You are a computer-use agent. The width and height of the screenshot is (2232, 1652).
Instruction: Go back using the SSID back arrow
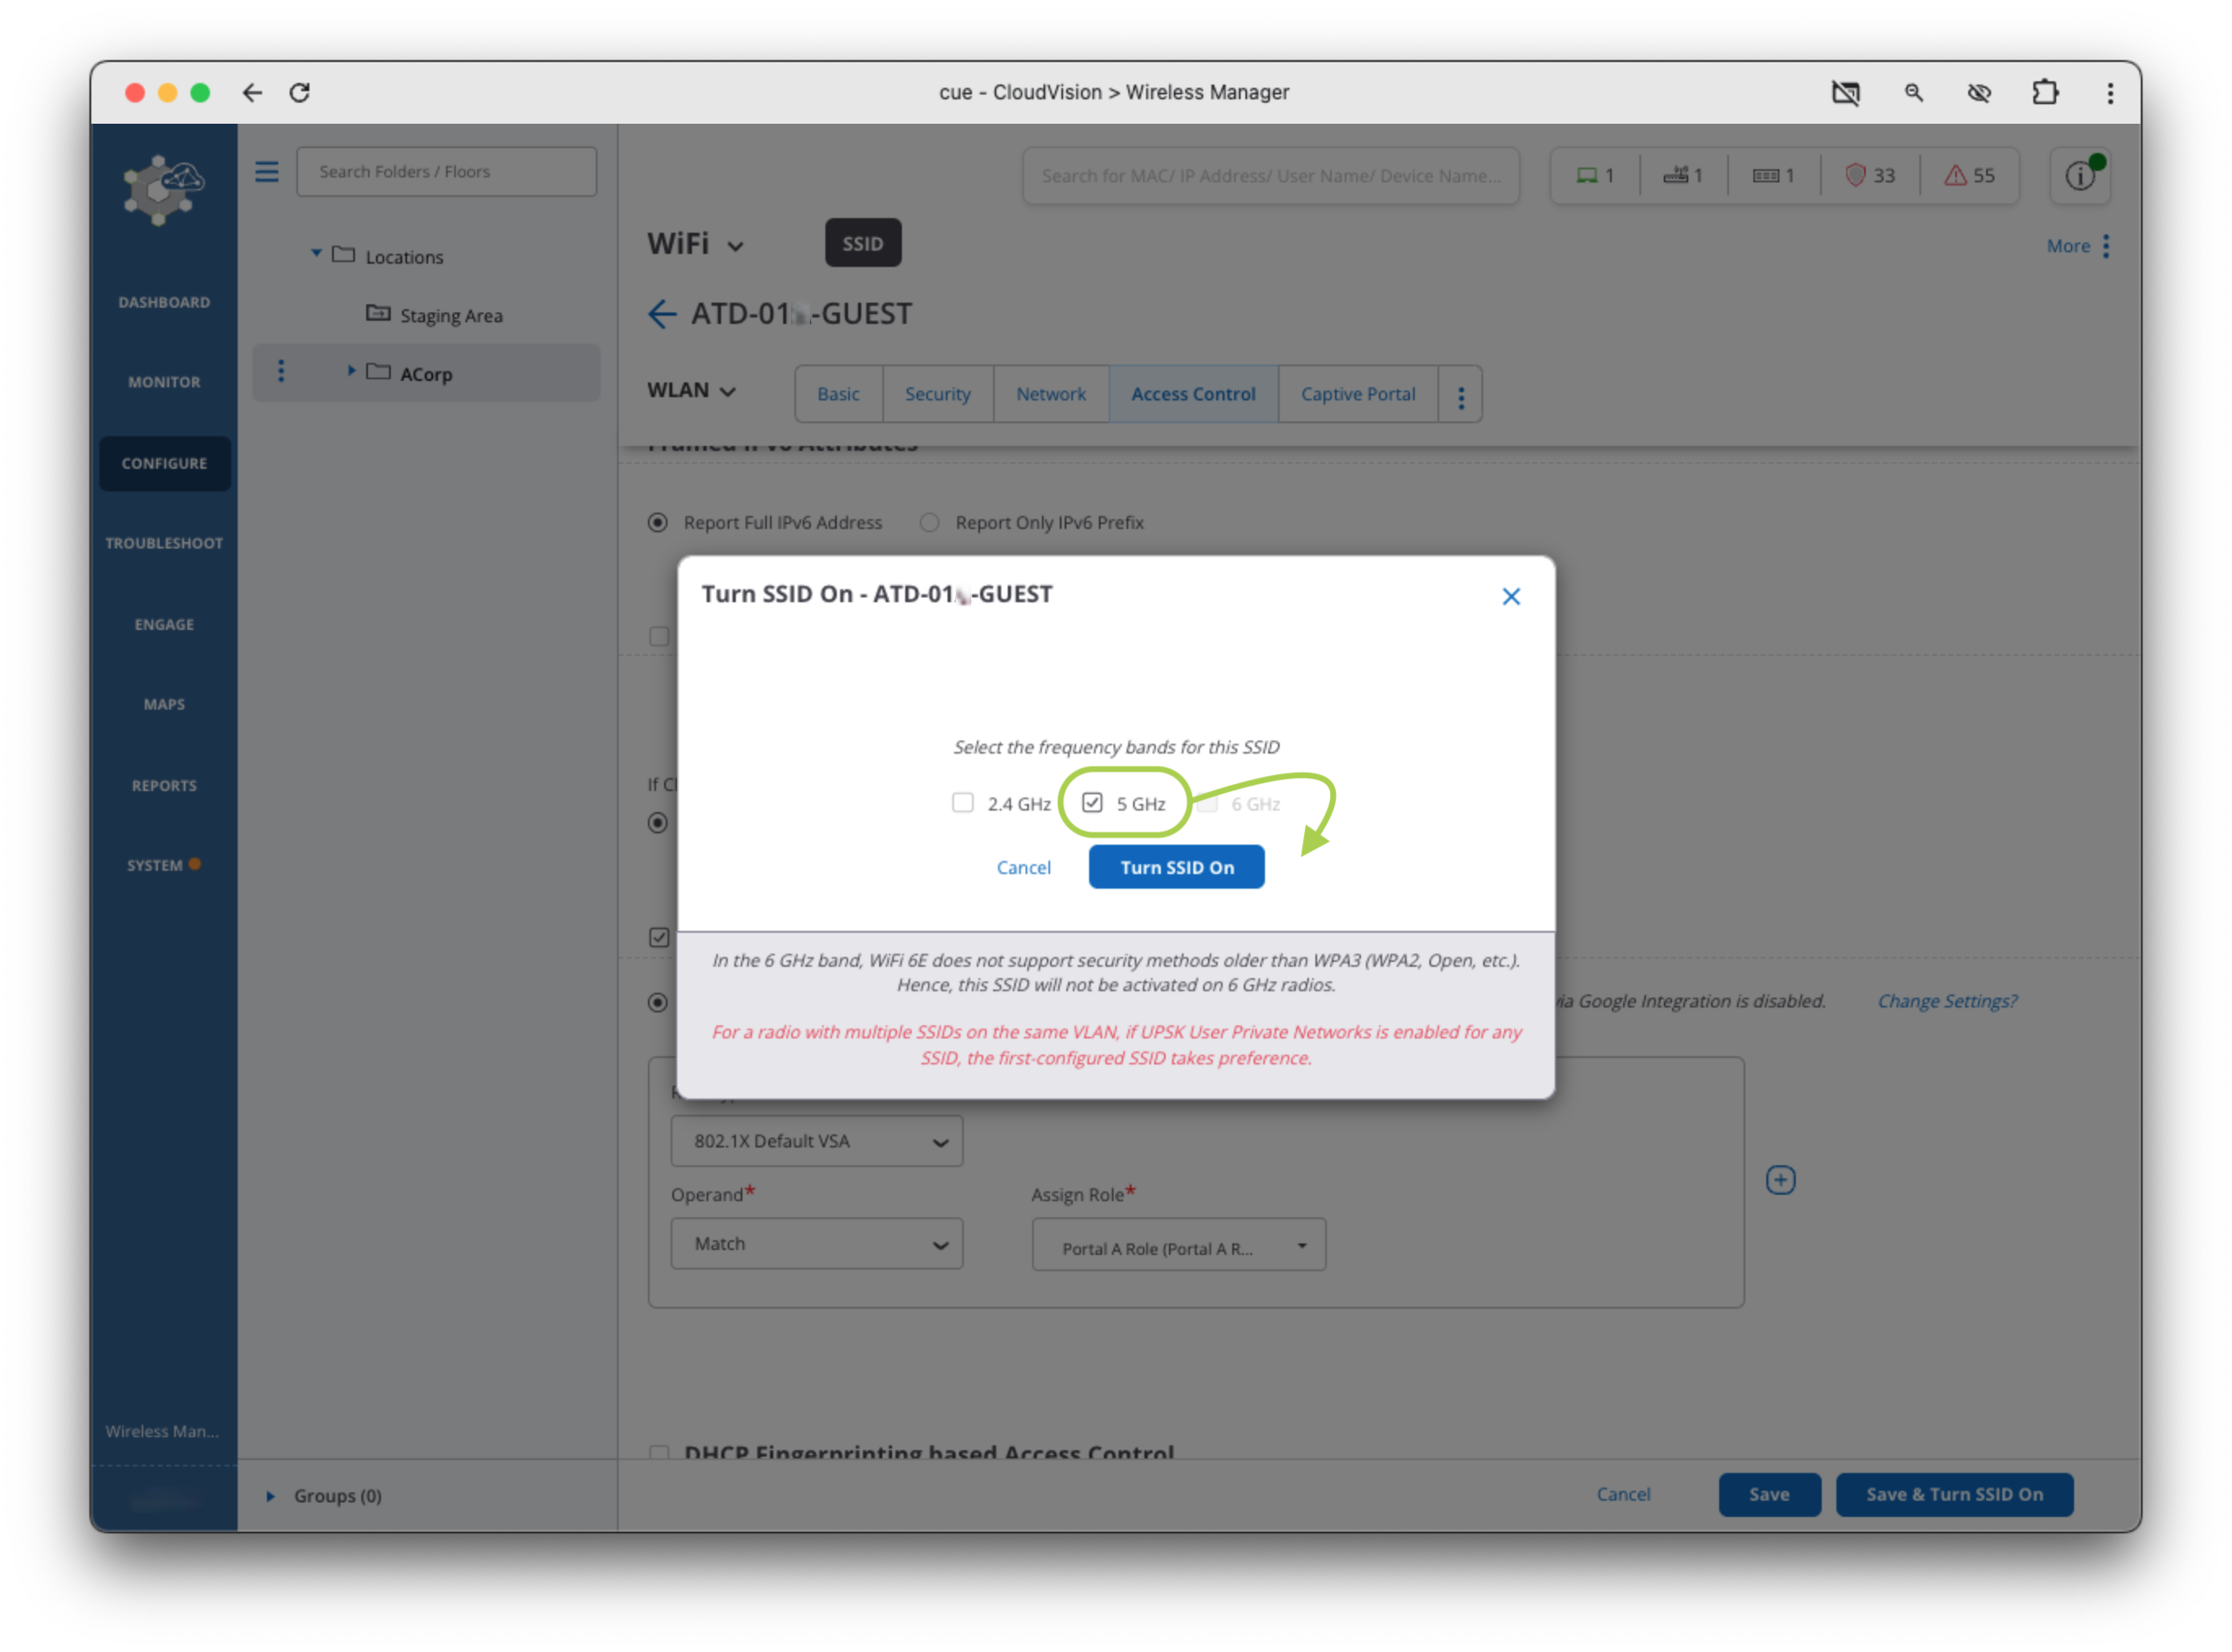pyautogui.click(x=662, y=314)
